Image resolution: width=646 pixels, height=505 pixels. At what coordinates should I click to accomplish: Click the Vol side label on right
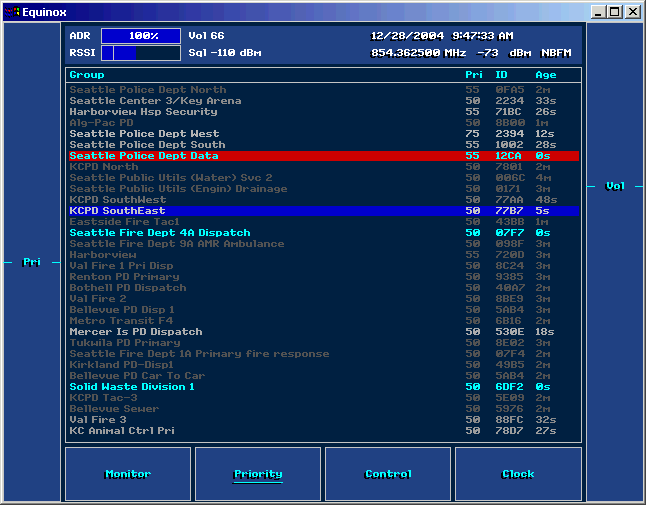615,186
